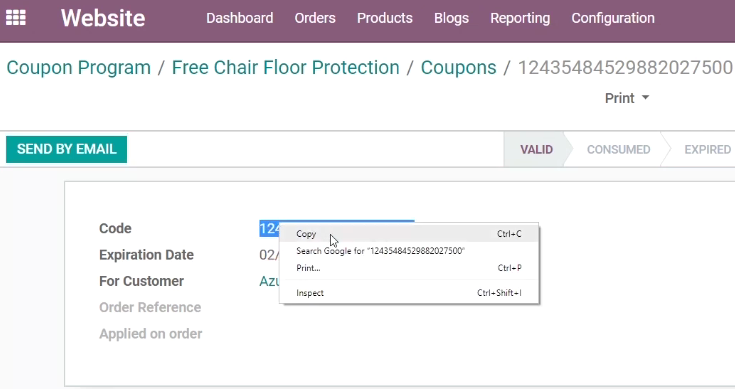Open the apps grid menu icon
Screen dimensions: 735x389
click(15, 18)
